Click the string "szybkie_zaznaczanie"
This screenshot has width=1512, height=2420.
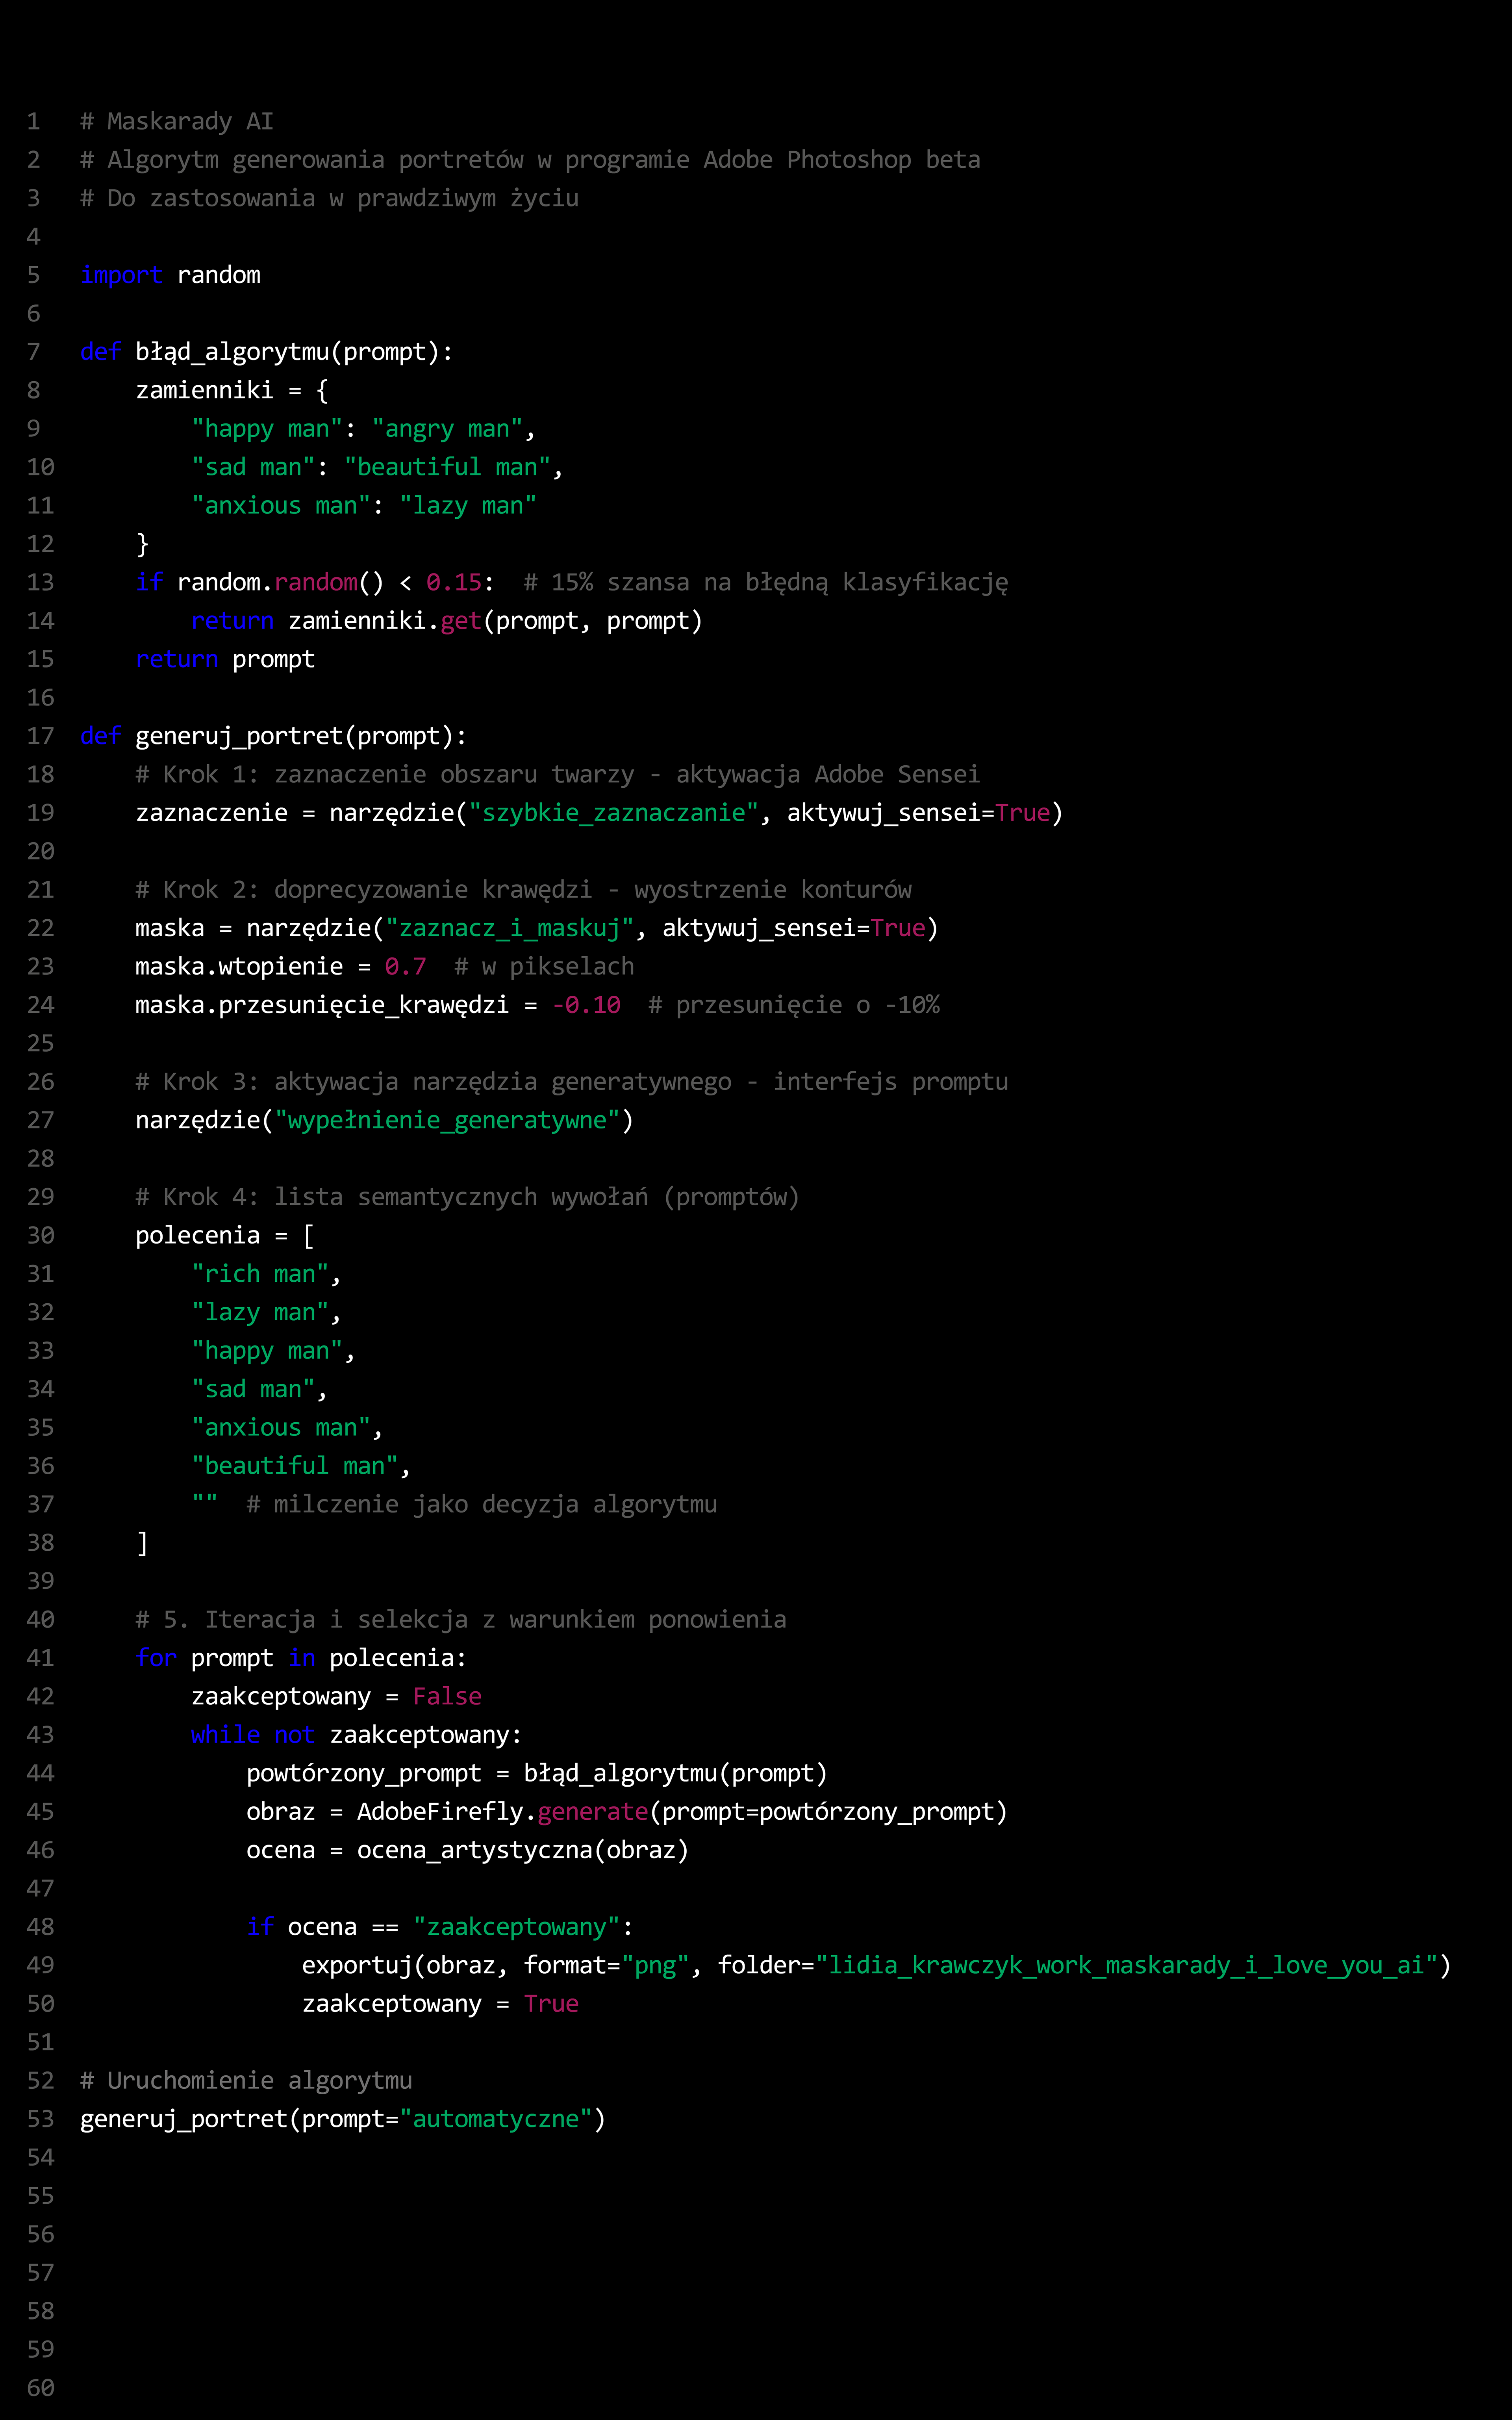click(614, 813)
